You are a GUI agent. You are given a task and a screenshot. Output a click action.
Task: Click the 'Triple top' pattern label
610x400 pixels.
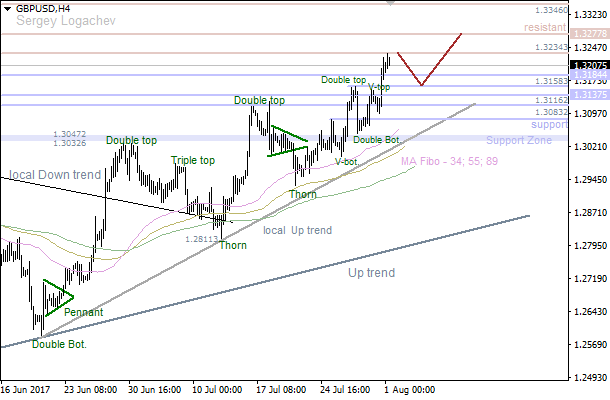tap(192, 160)
